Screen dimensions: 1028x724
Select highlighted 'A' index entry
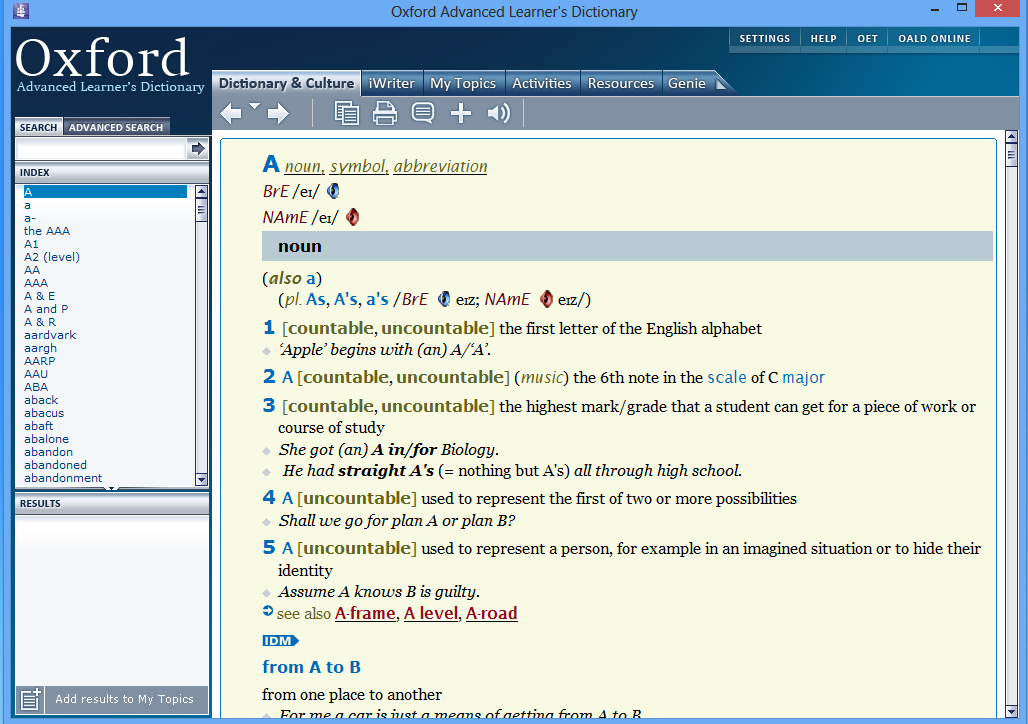click(105, 191)
